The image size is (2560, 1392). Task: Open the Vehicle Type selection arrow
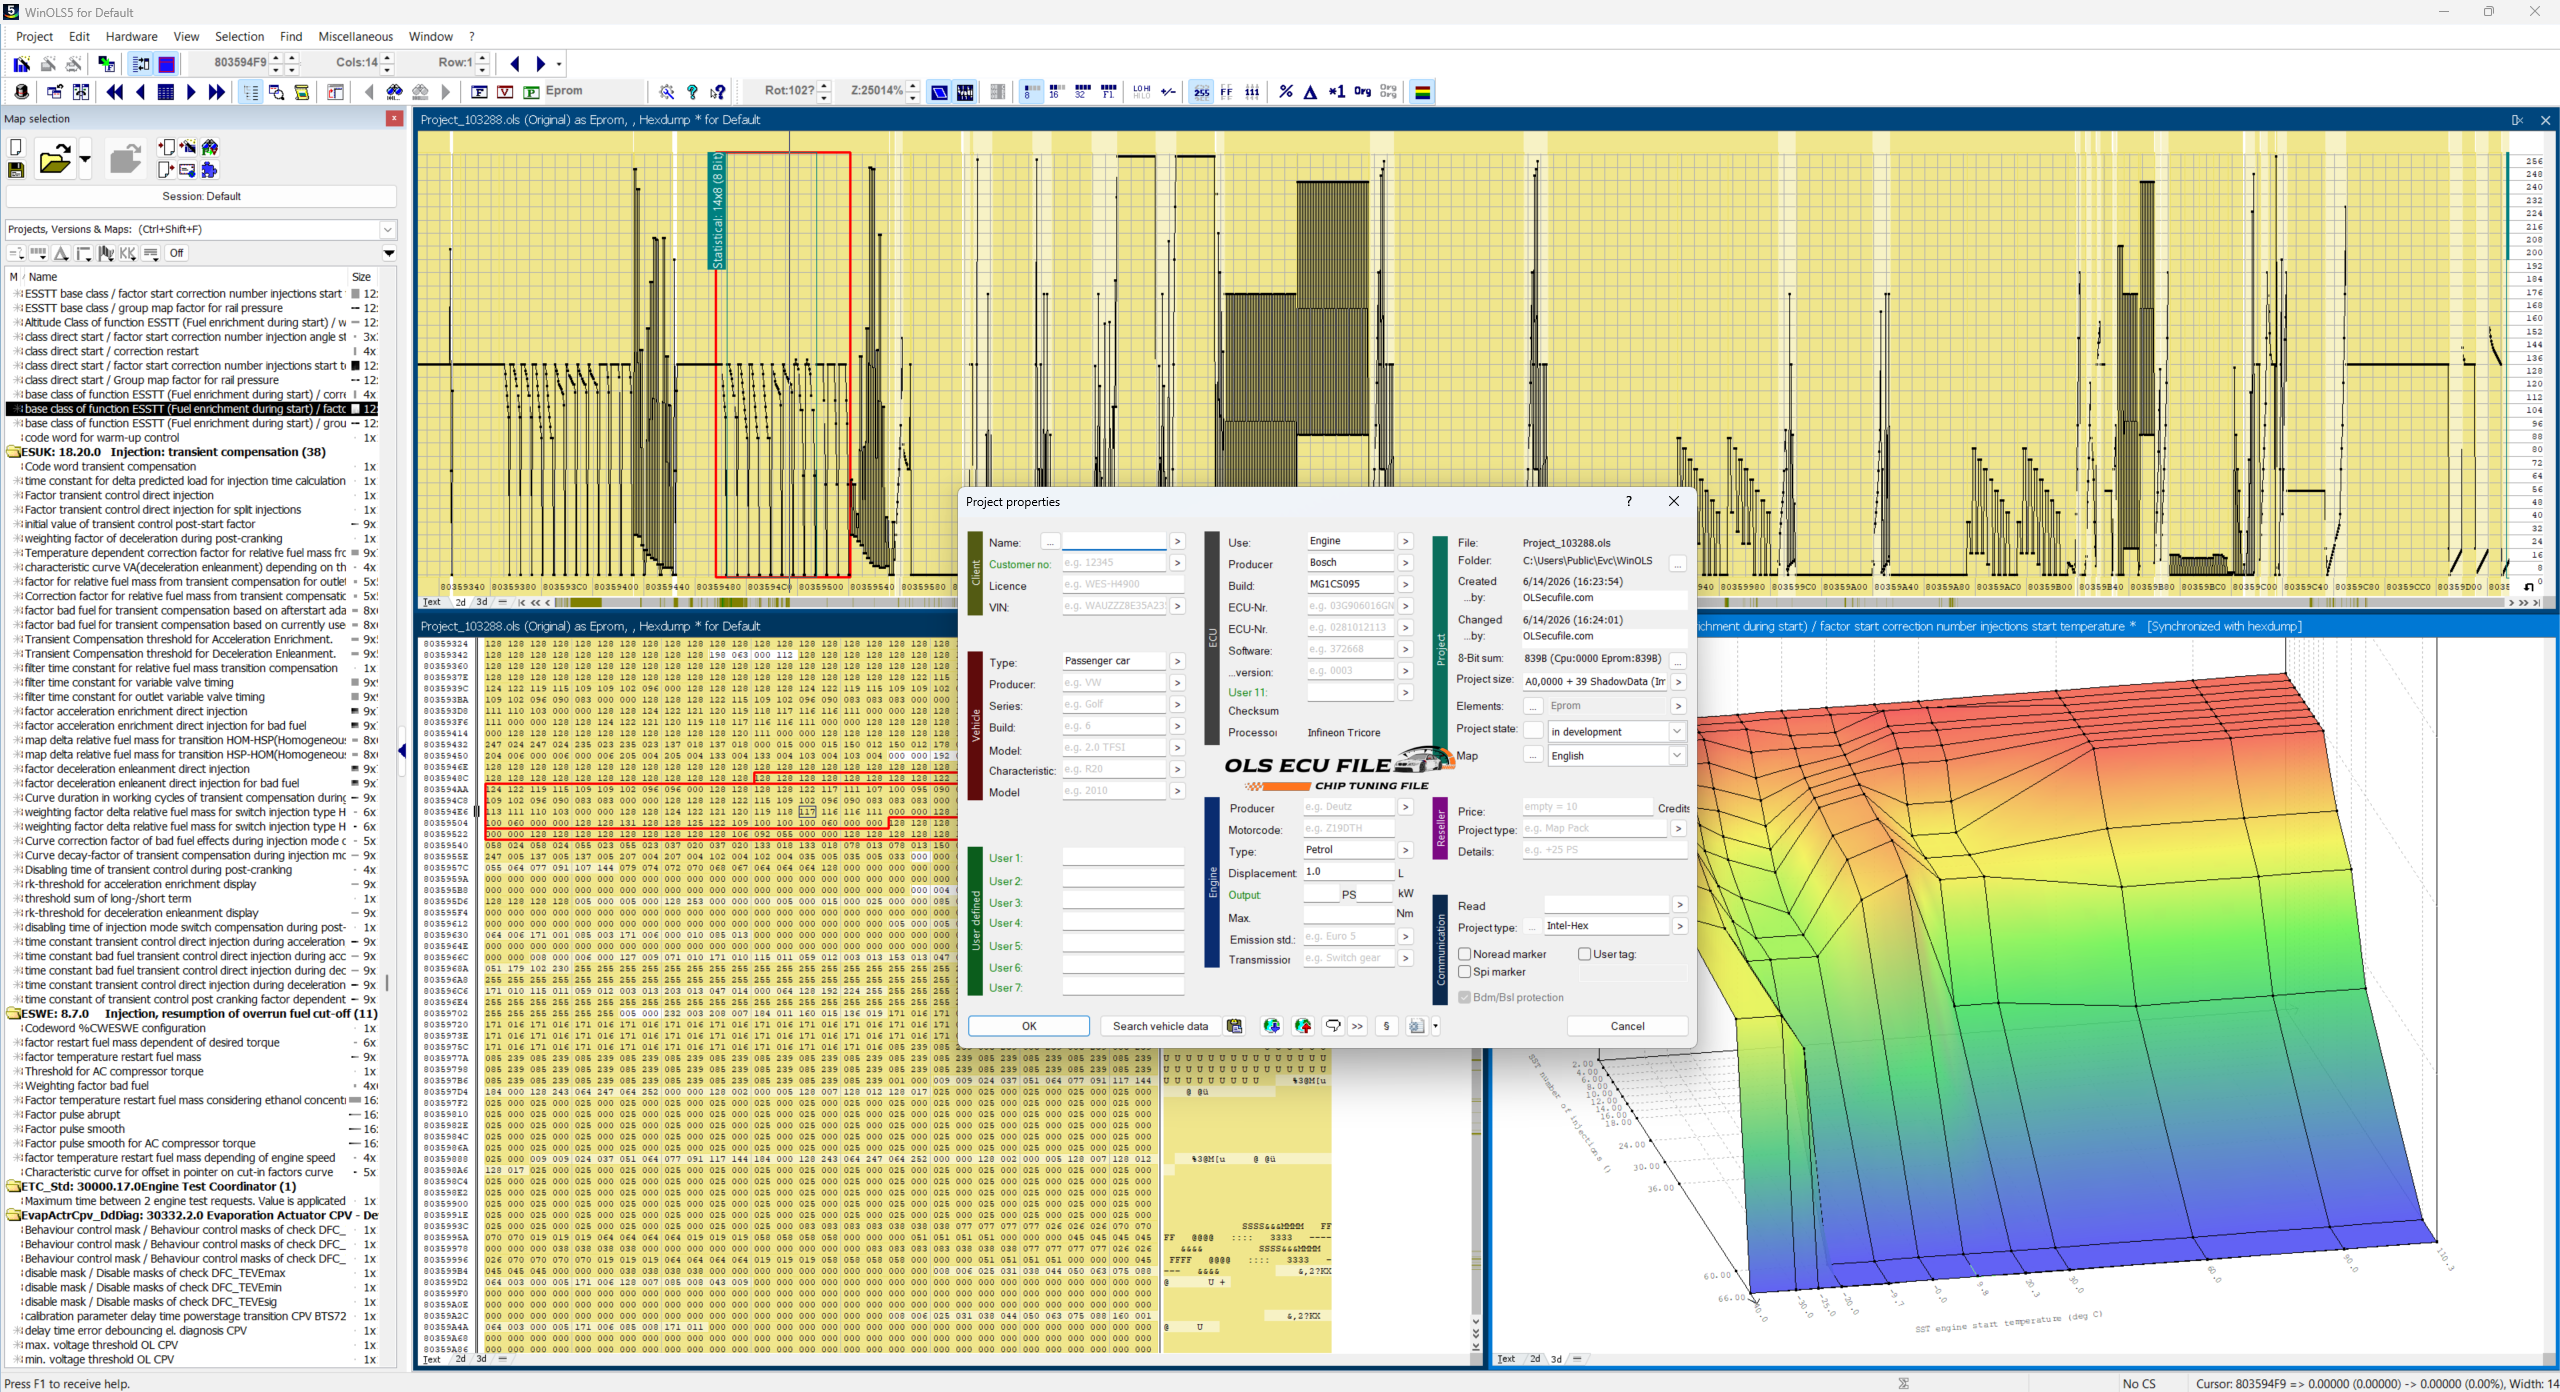point(1177,661)
